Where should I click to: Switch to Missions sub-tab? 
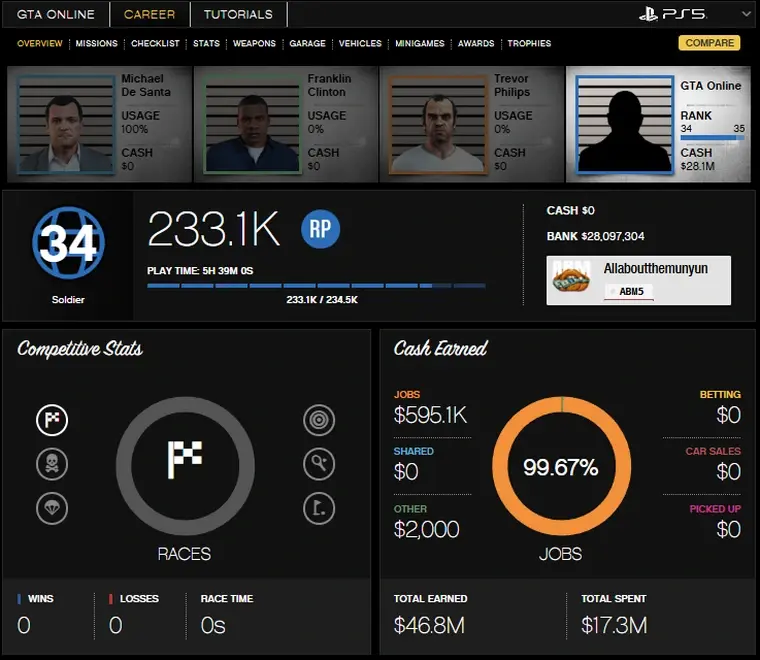coord(96,44)
